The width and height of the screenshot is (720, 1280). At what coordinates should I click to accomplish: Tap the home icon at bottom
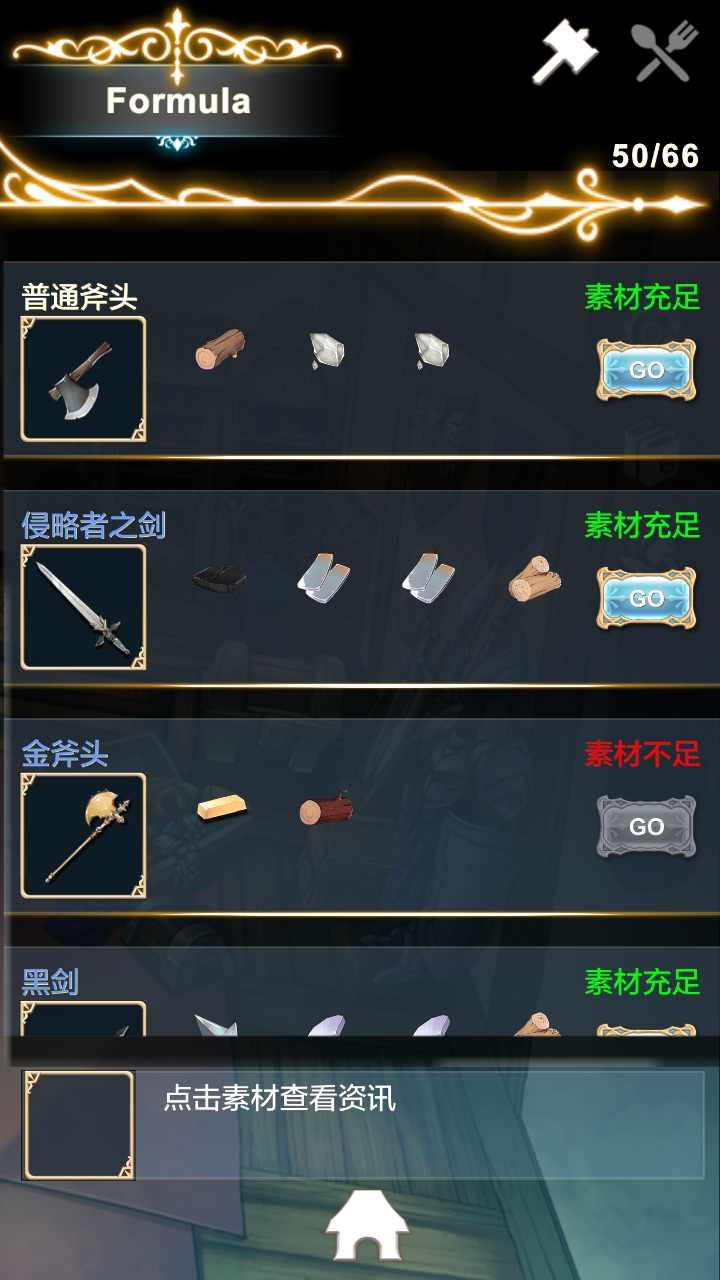[x=368, y=1226]
